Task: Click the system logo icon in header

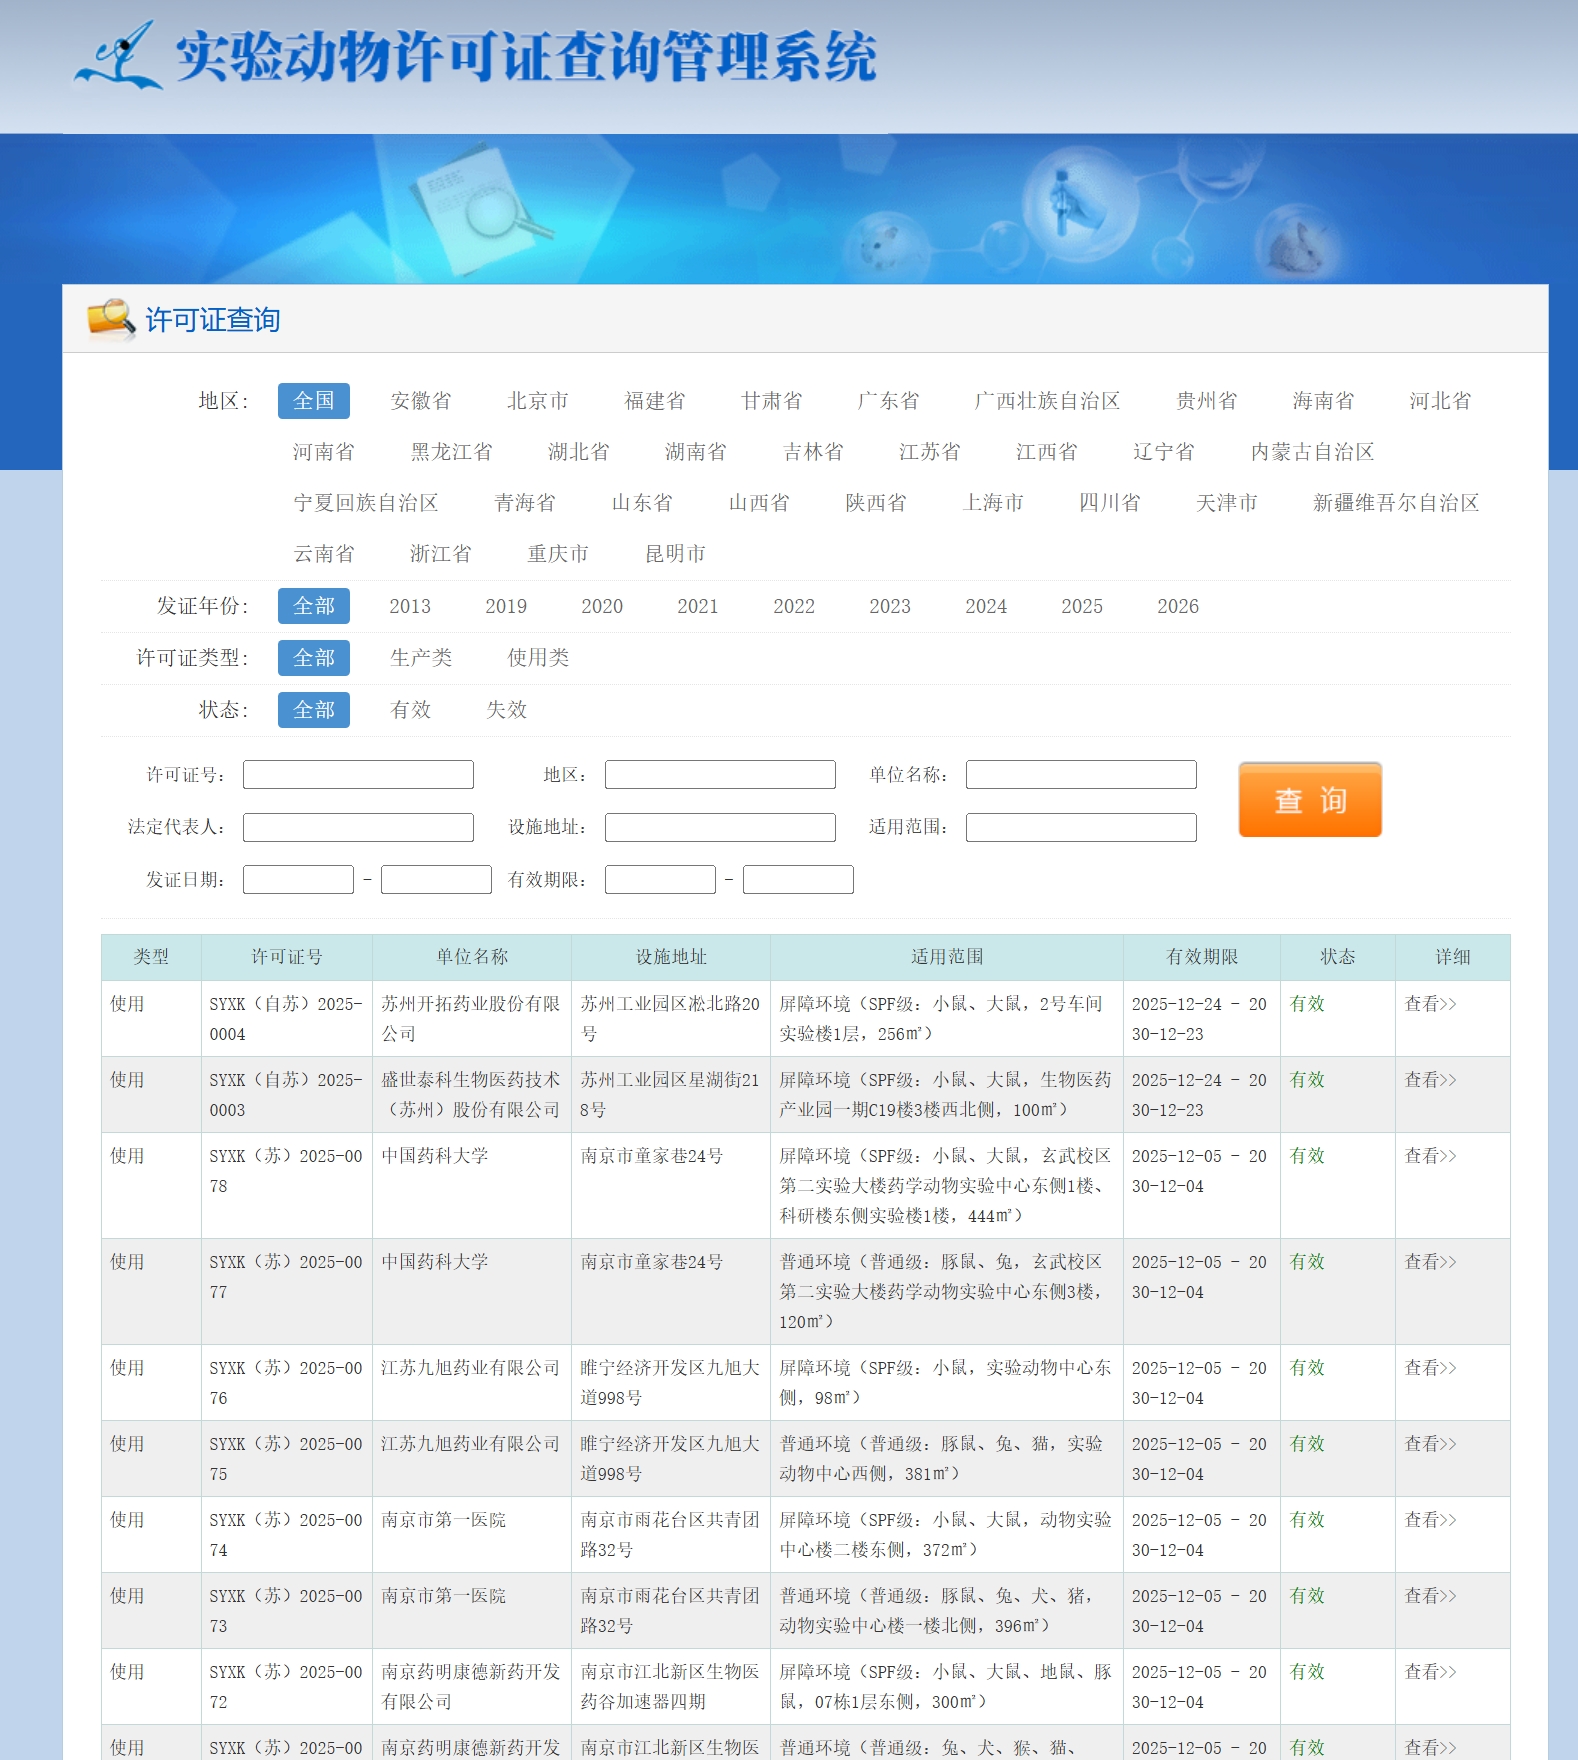Action: [119, 56]
